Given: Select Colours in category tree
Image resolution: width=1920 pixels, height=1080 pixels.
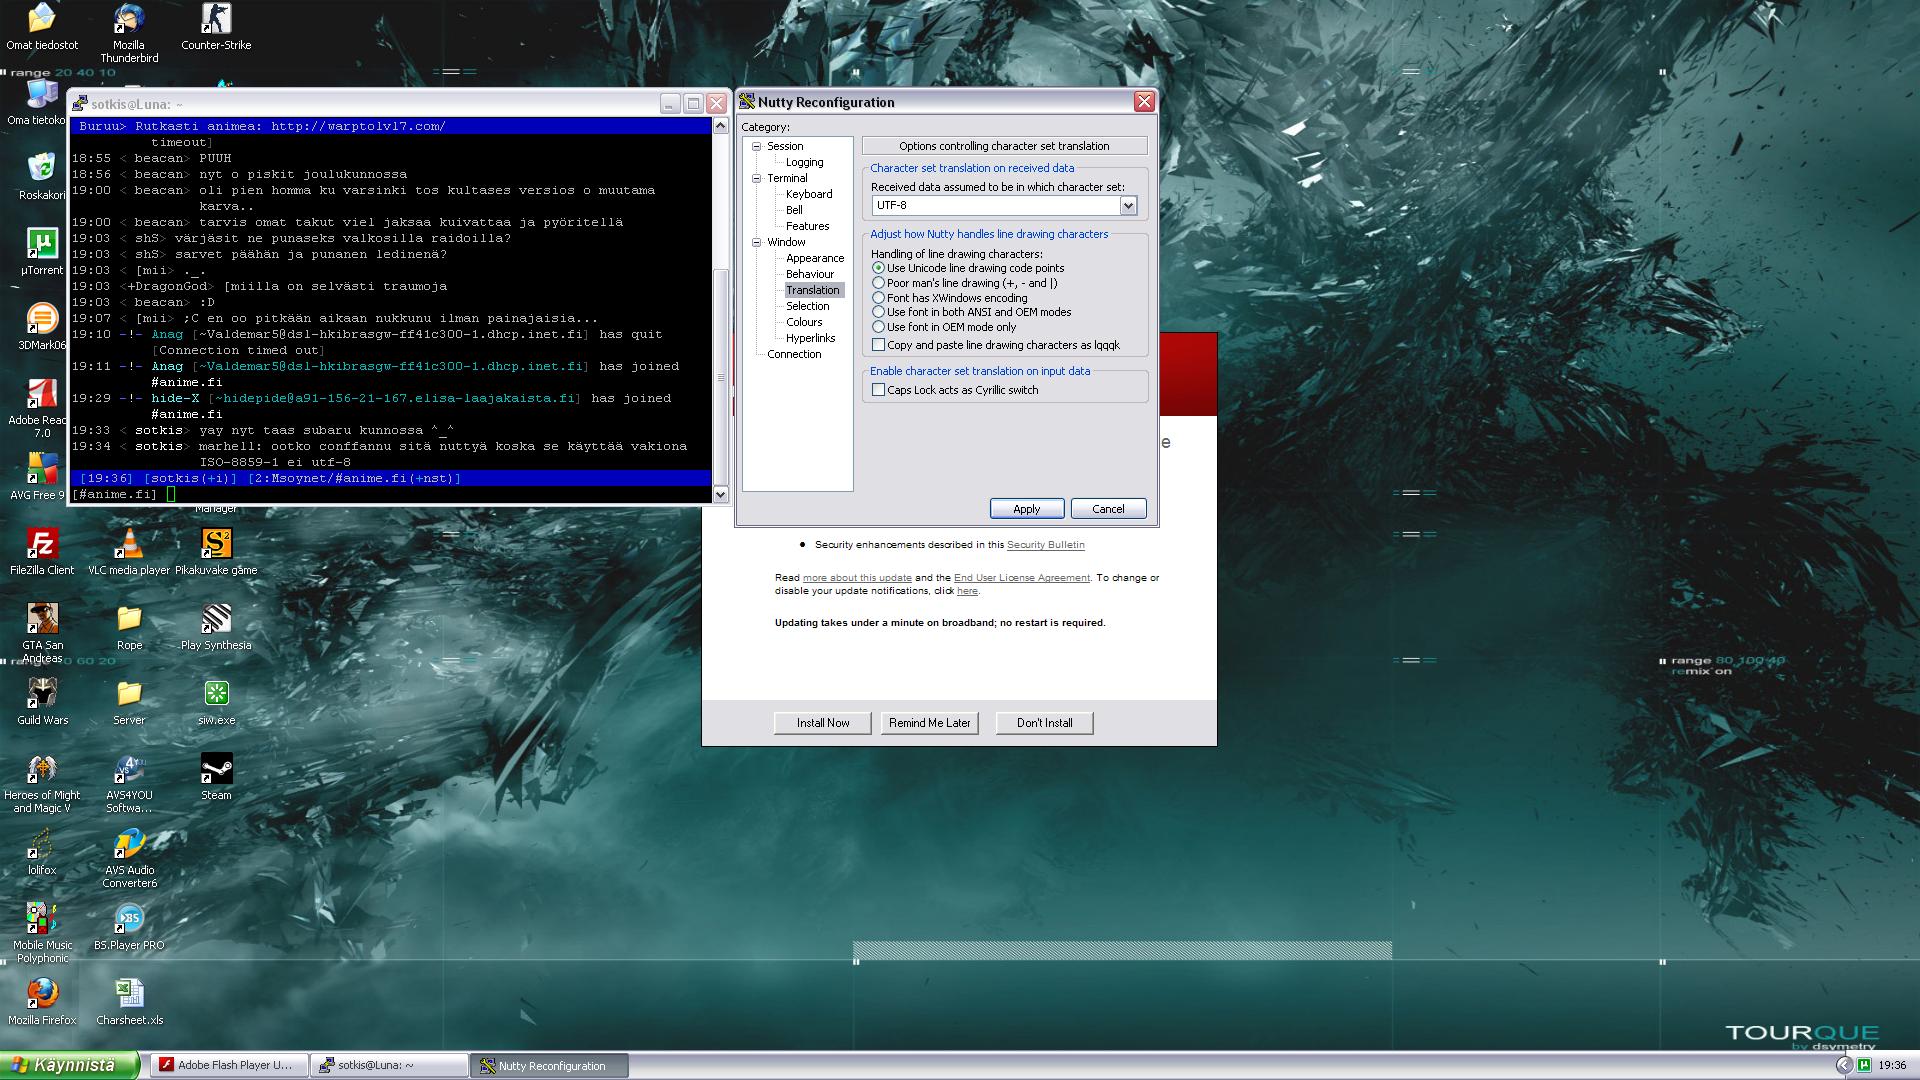Looking at the screenshot, I should click(804, 322).
